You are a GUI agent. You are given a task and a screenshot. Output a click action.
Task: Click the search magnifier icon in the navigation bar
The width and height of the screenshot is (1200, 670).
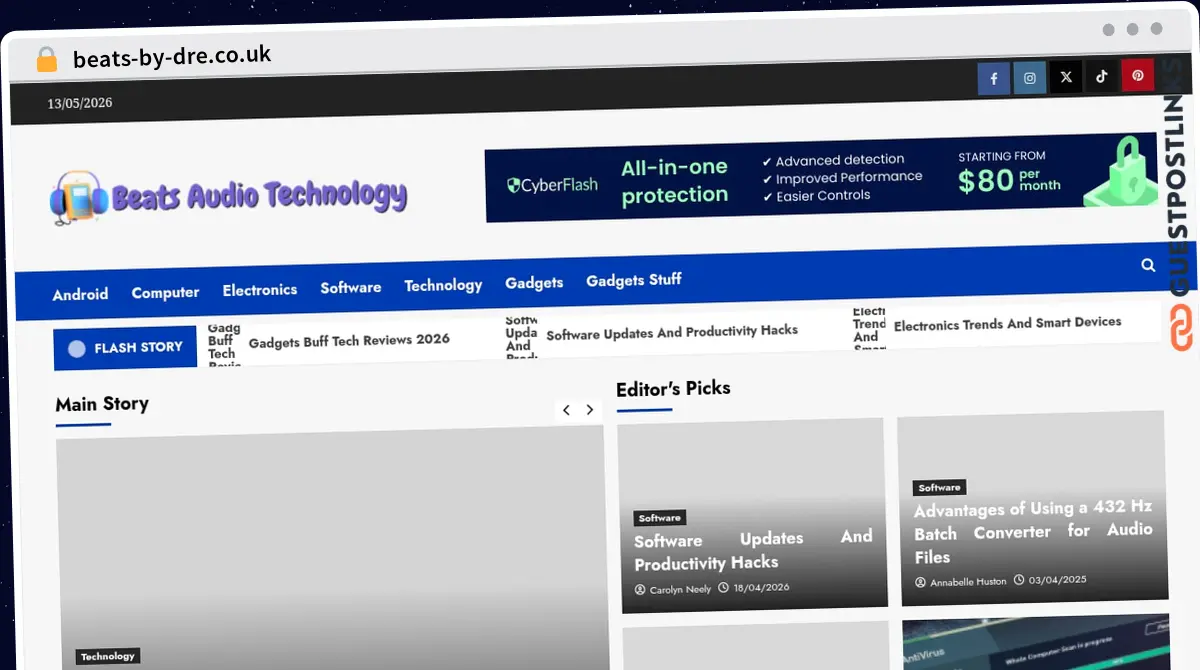[x=1148, y=265]
